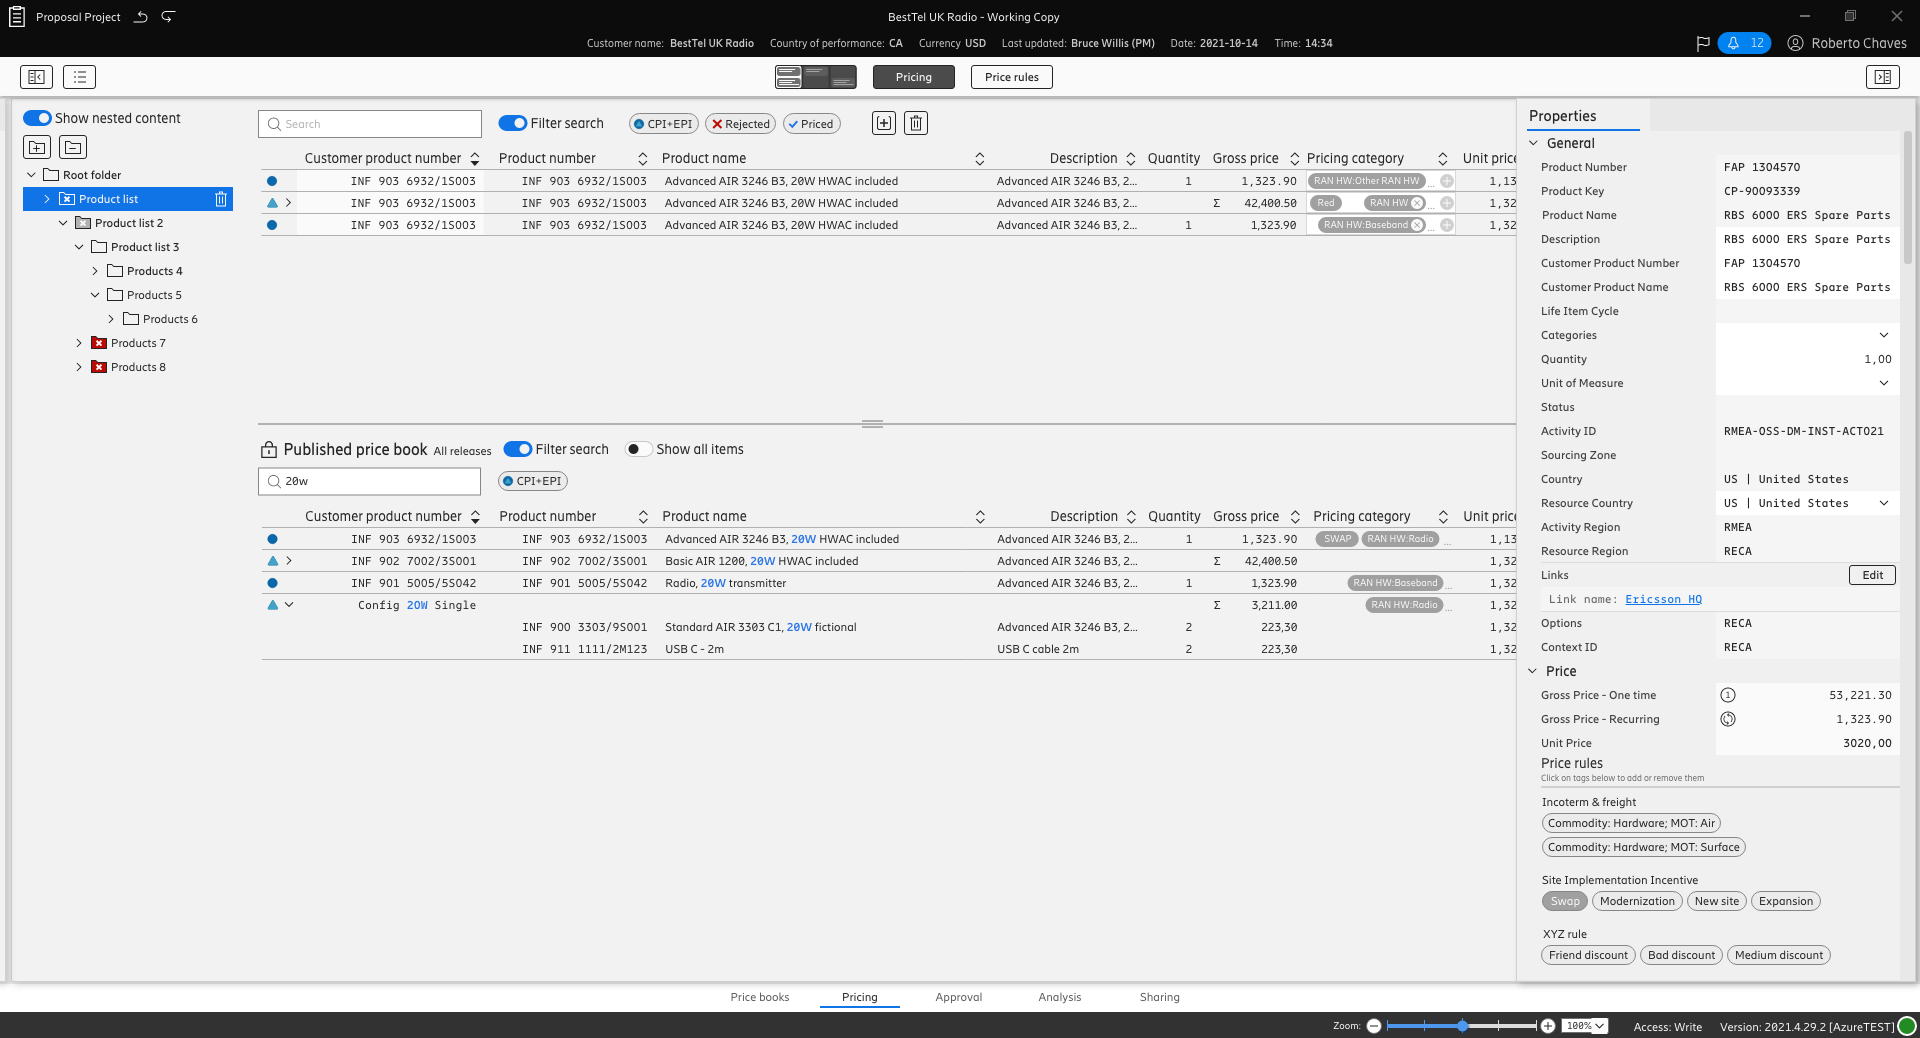Open the list view icon button
The width and height of the screenshot is (1920, 1038).
[x=79, y=77]
